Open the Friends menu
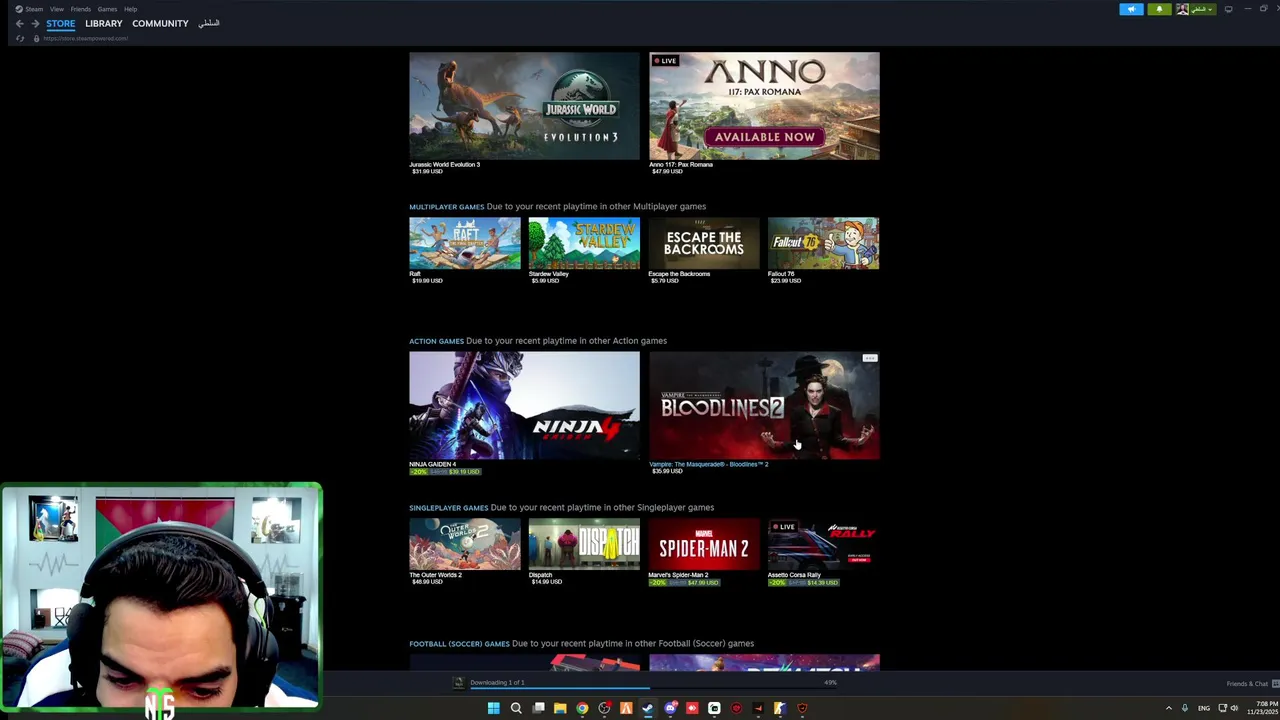 point(81,9)
